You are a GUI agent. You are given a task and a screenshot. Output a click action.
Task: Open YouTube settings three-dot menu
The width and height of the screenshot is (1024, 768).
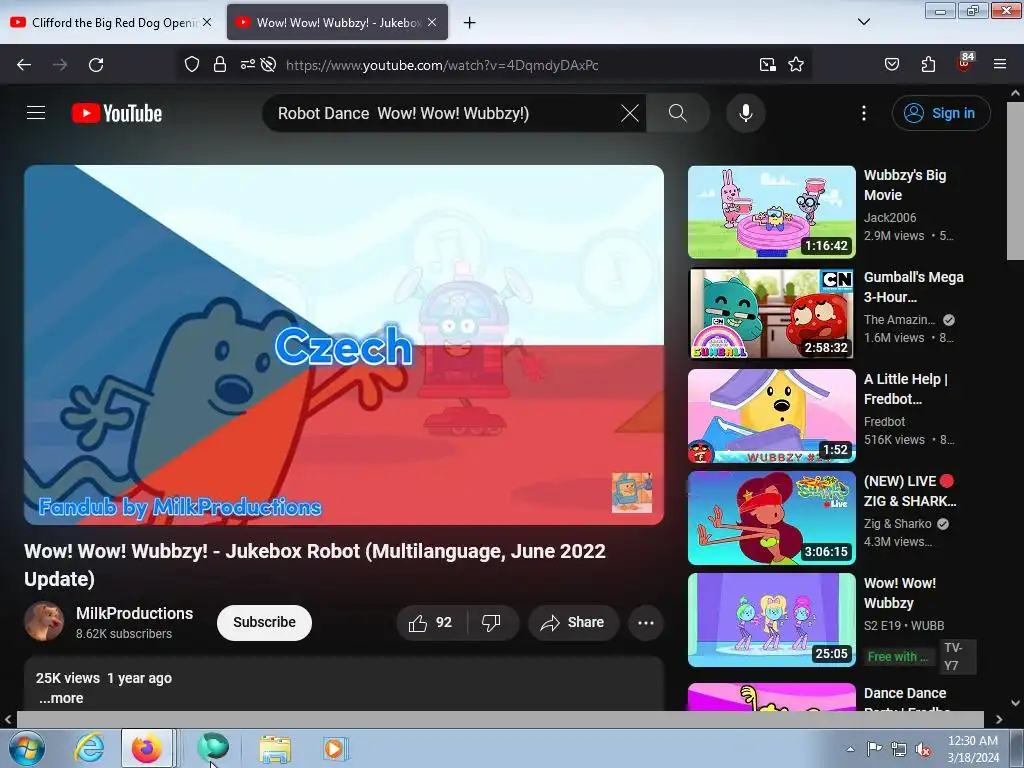point(863,113)
